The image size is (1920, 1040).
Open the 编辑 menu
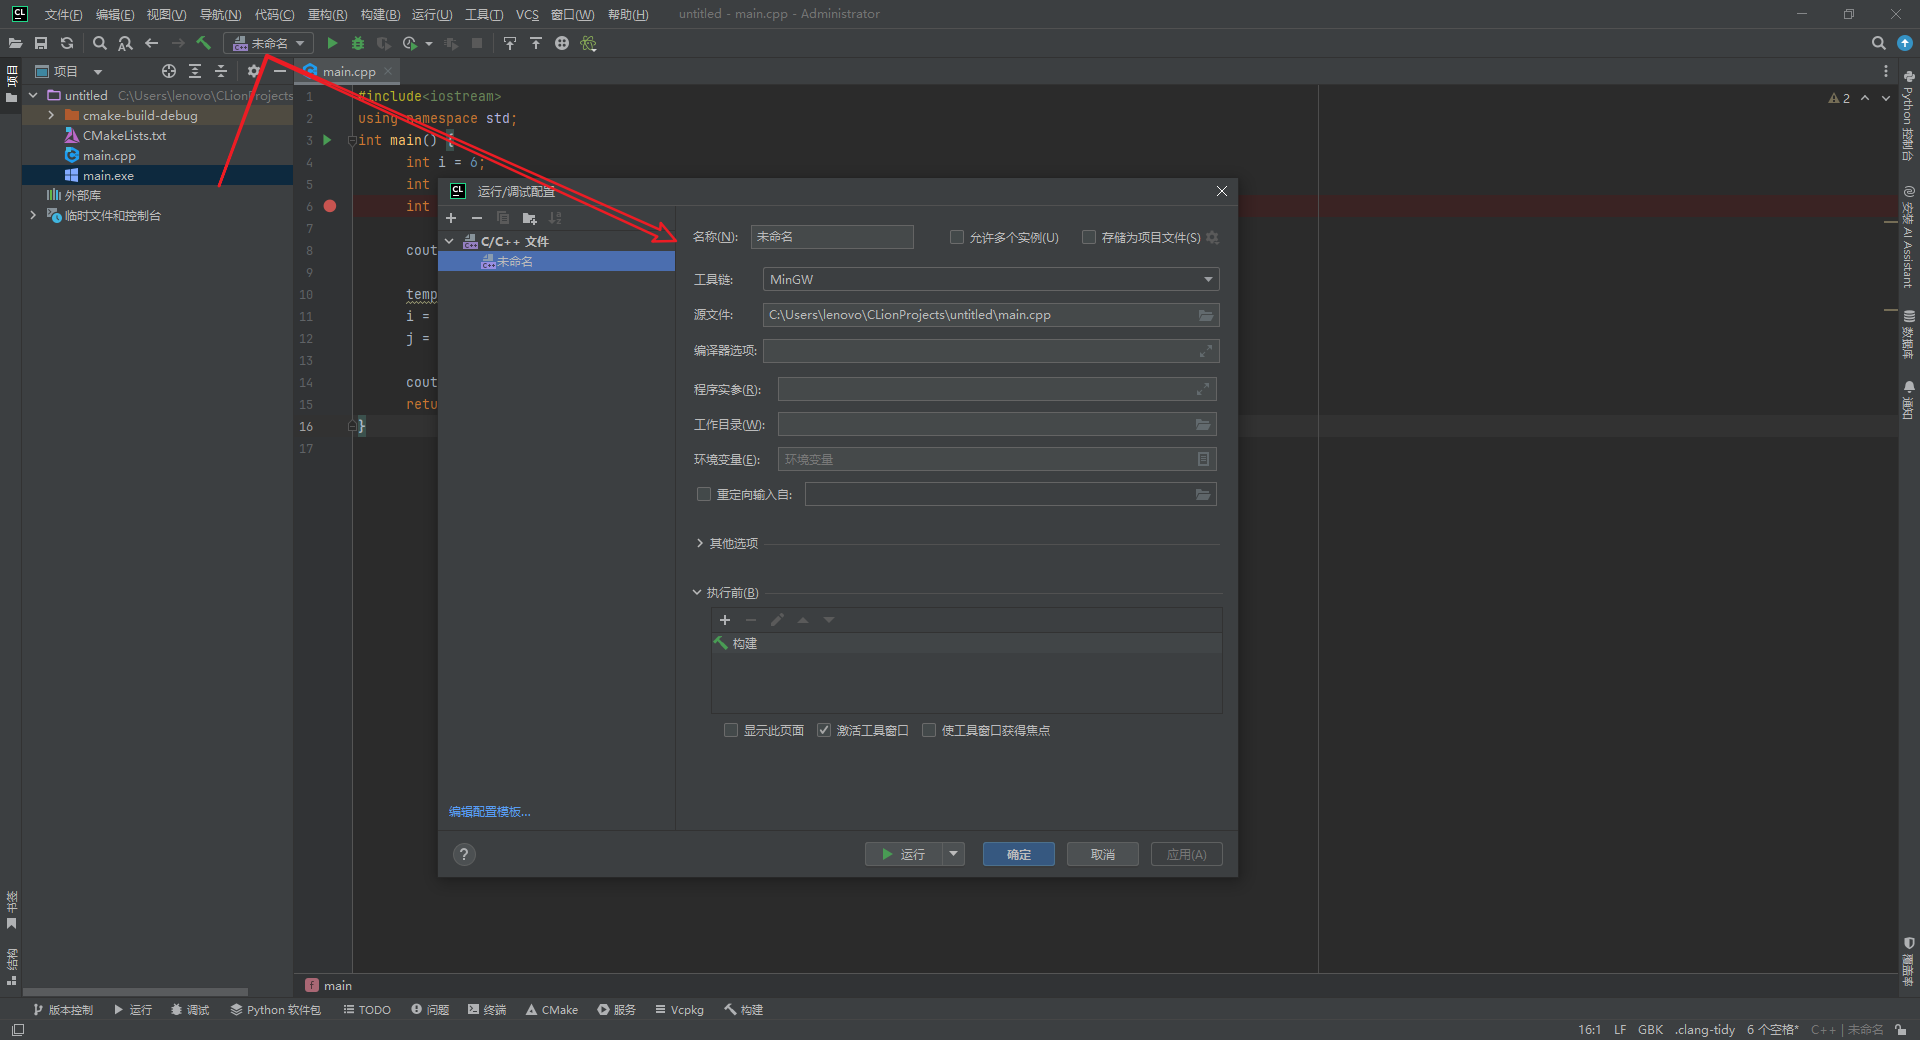point(115,14)
